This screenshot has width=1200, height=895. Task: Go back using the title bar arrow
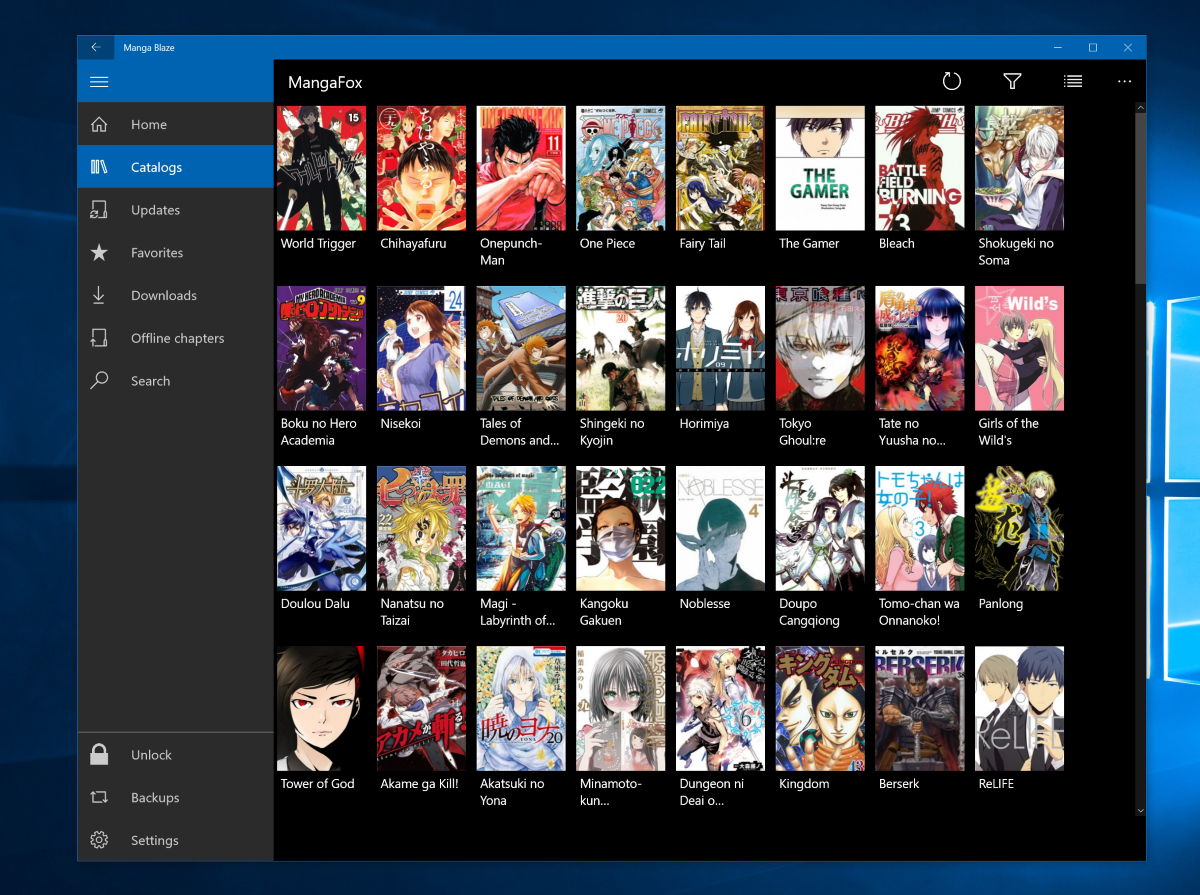tap(96, 47)
